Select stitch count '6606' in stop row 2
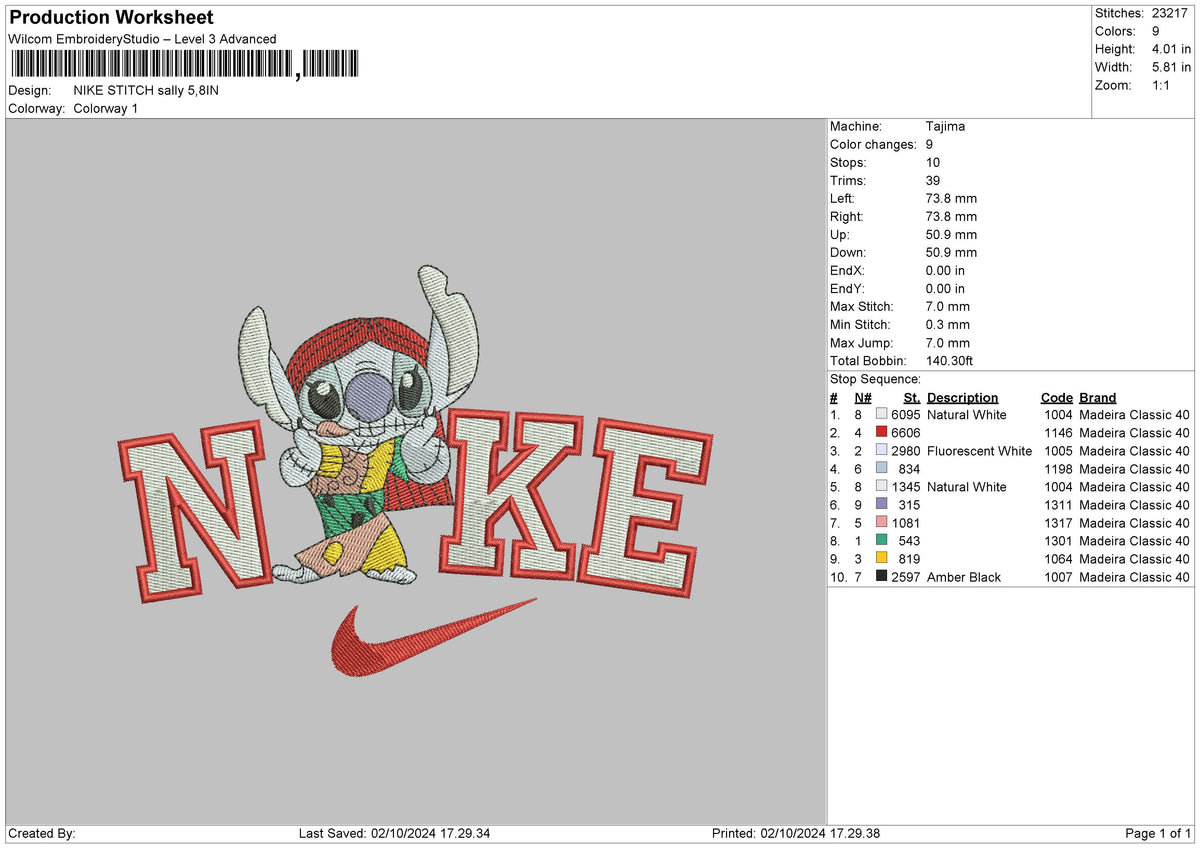The height and width of the screenshot is (848, 1200). click(x=906, y=433)
